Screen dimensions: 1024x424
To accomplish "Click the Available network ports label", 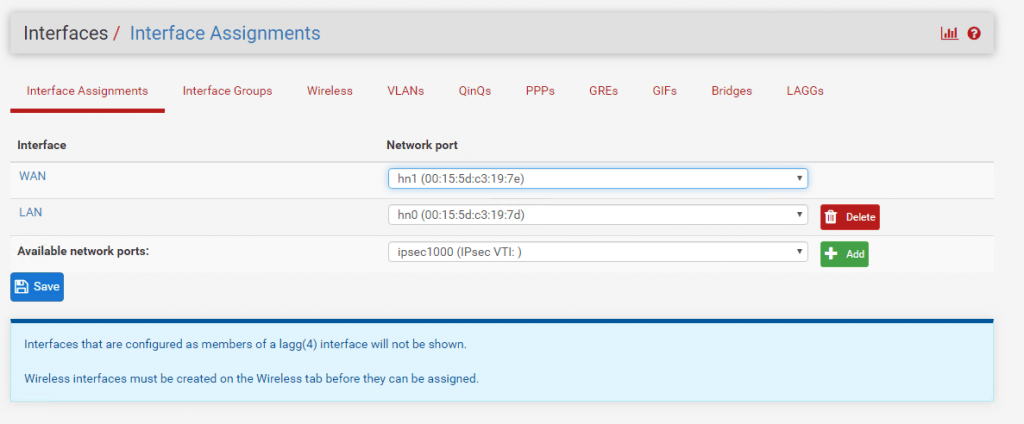I will 83,250.
